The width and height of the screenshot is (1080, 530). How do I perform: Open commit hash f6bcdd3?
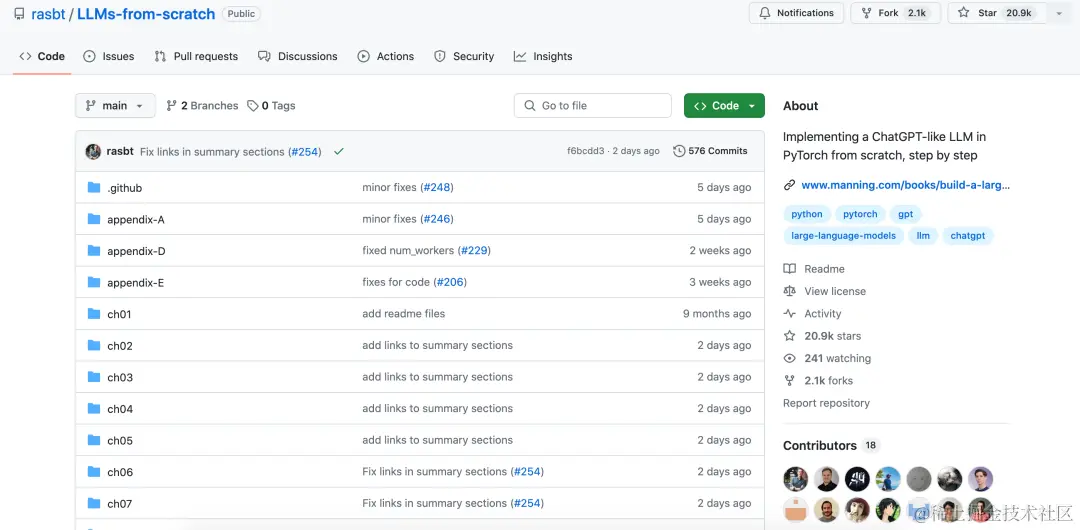pos(585,151)
